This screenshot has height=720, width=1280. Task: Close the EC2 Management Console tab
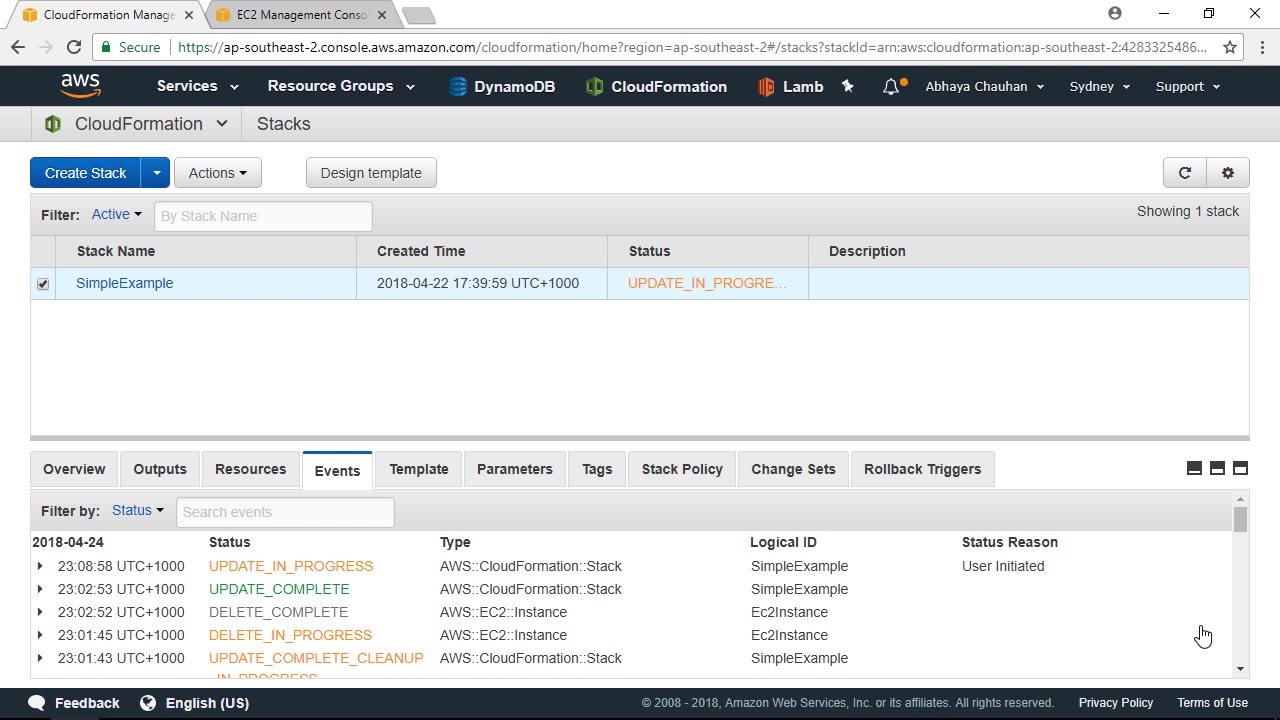point(382,15)
